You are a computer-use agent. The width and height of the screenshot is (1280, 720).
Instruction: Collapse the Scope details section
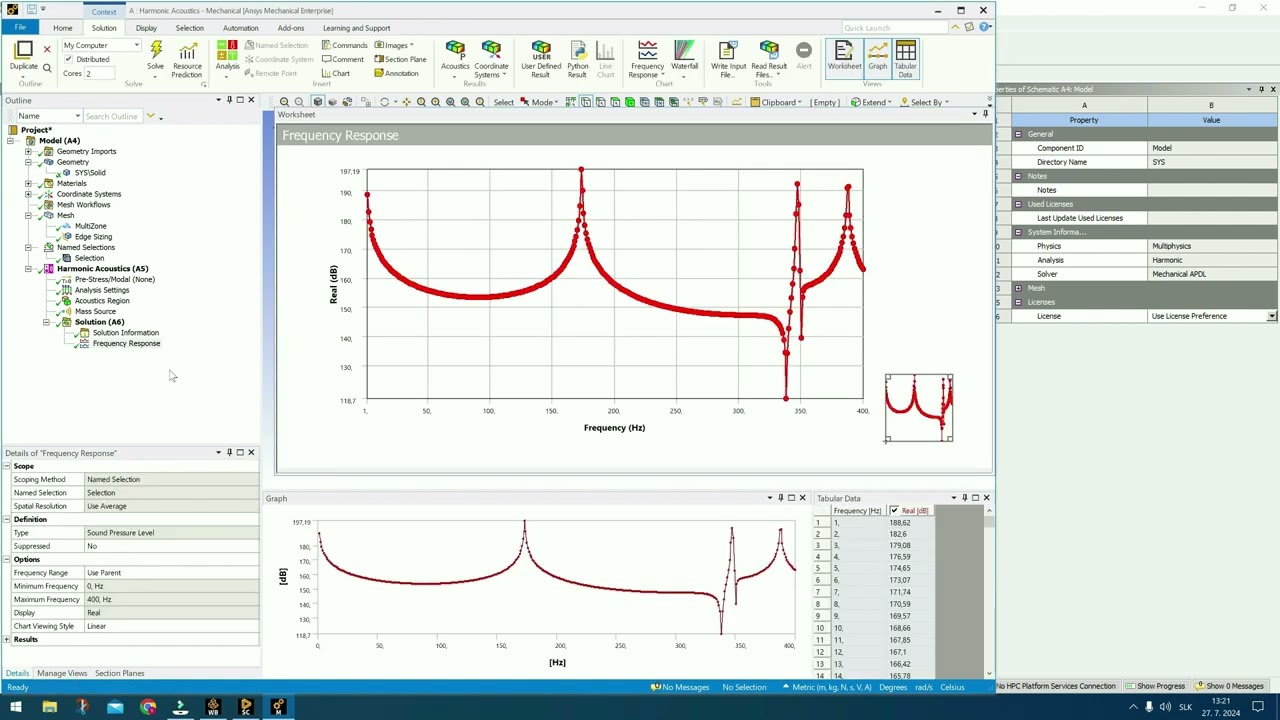pos(7,466)
